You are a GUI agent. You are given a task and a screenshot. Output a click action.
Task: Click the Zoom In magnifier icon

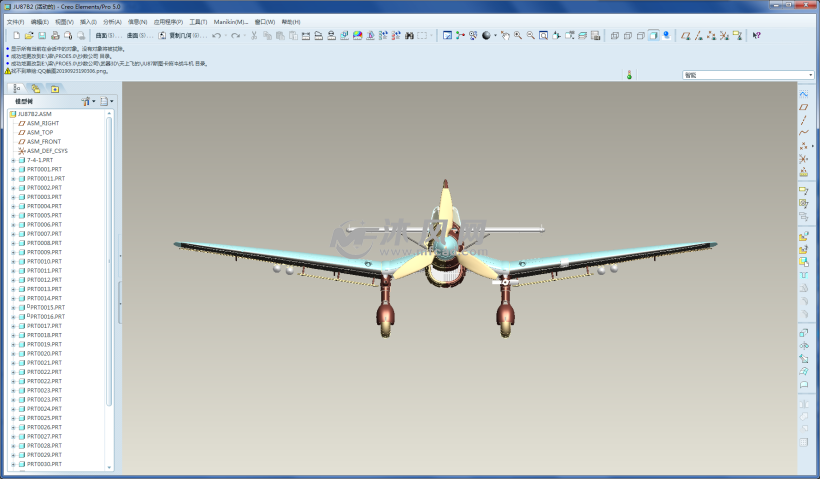coord(517,35)
